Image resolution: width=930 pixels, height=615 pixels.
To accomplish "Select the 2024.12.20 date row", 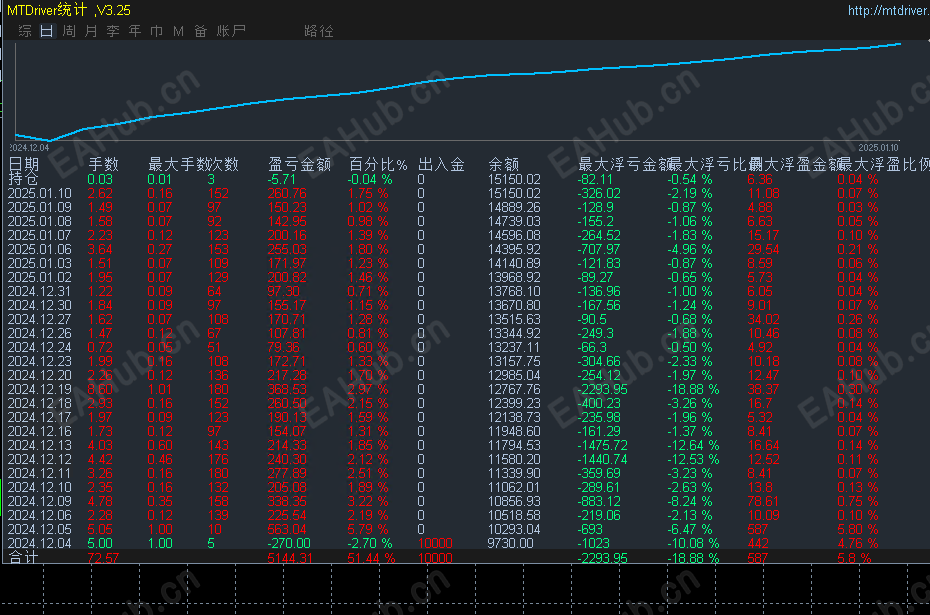I will tap(39, 375).
